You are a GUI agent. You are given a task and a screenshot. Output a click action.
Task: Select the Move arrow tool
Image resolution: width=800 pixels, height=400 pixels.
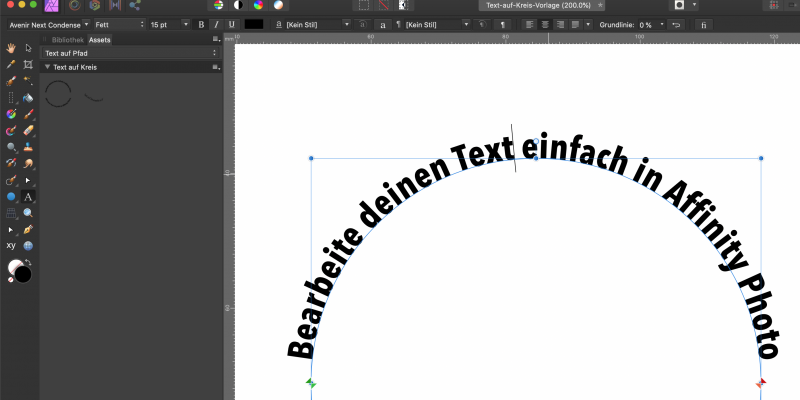pyautogui.click(x=28, y=48)
